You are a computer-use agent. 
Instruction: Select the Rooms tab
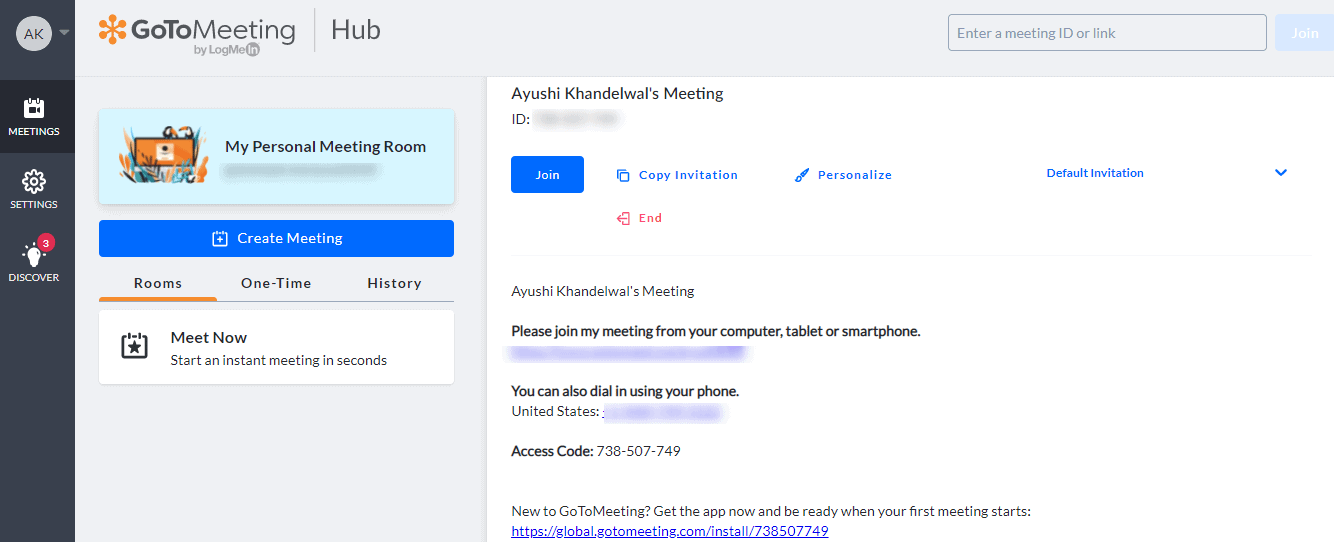[158, 283]
